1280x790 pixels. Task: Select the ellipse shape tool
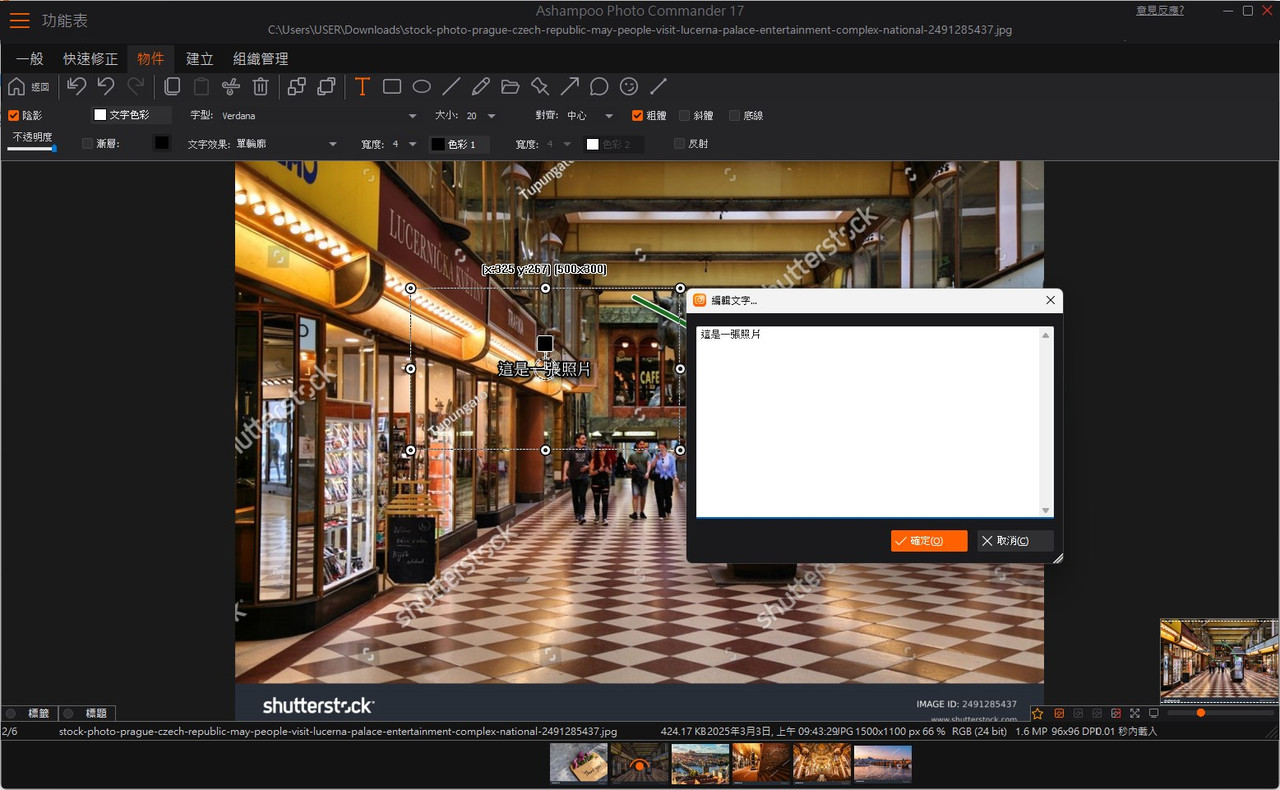[422, 87]
